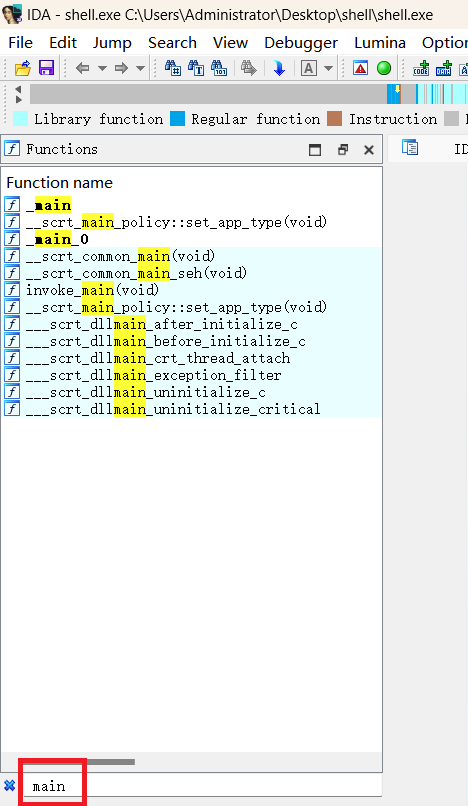Click the main filter text field
Viewport: 468px width, 806px height.
(x=202, y=786)
